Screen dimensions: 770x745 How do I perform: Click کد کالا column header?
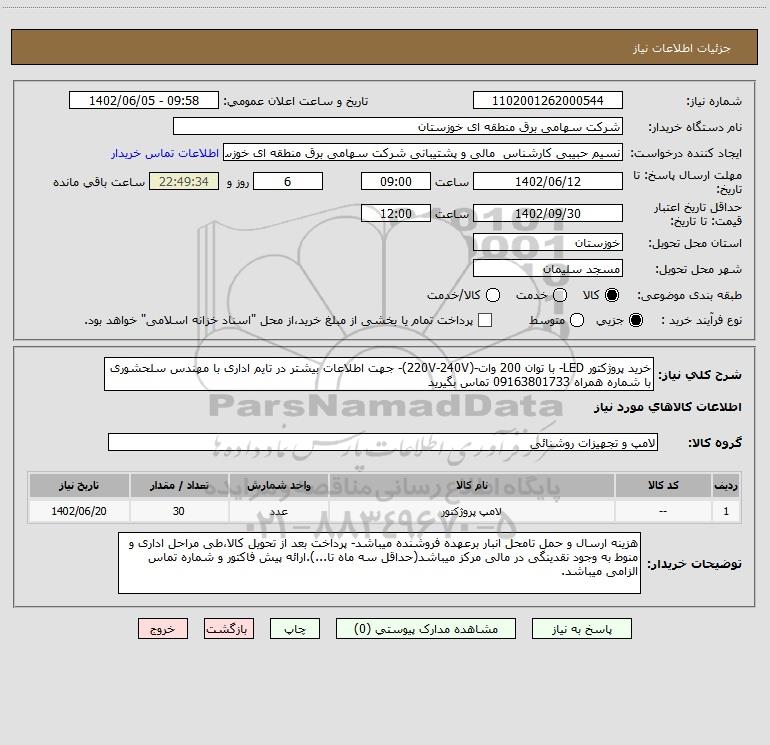pyautogui.click(x=663, y=485)
